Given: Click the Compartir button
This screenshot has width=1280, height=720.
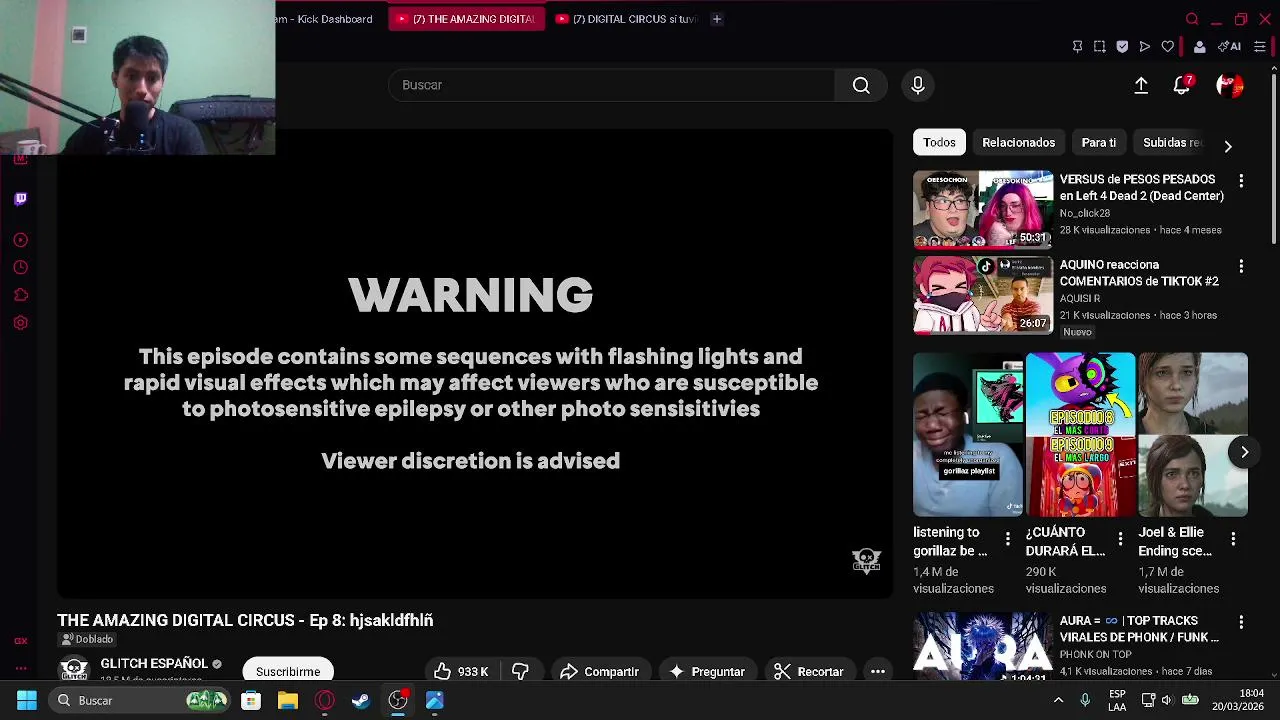Looking at the screenshot, I should pyautogui.click(x=599, y=671).
